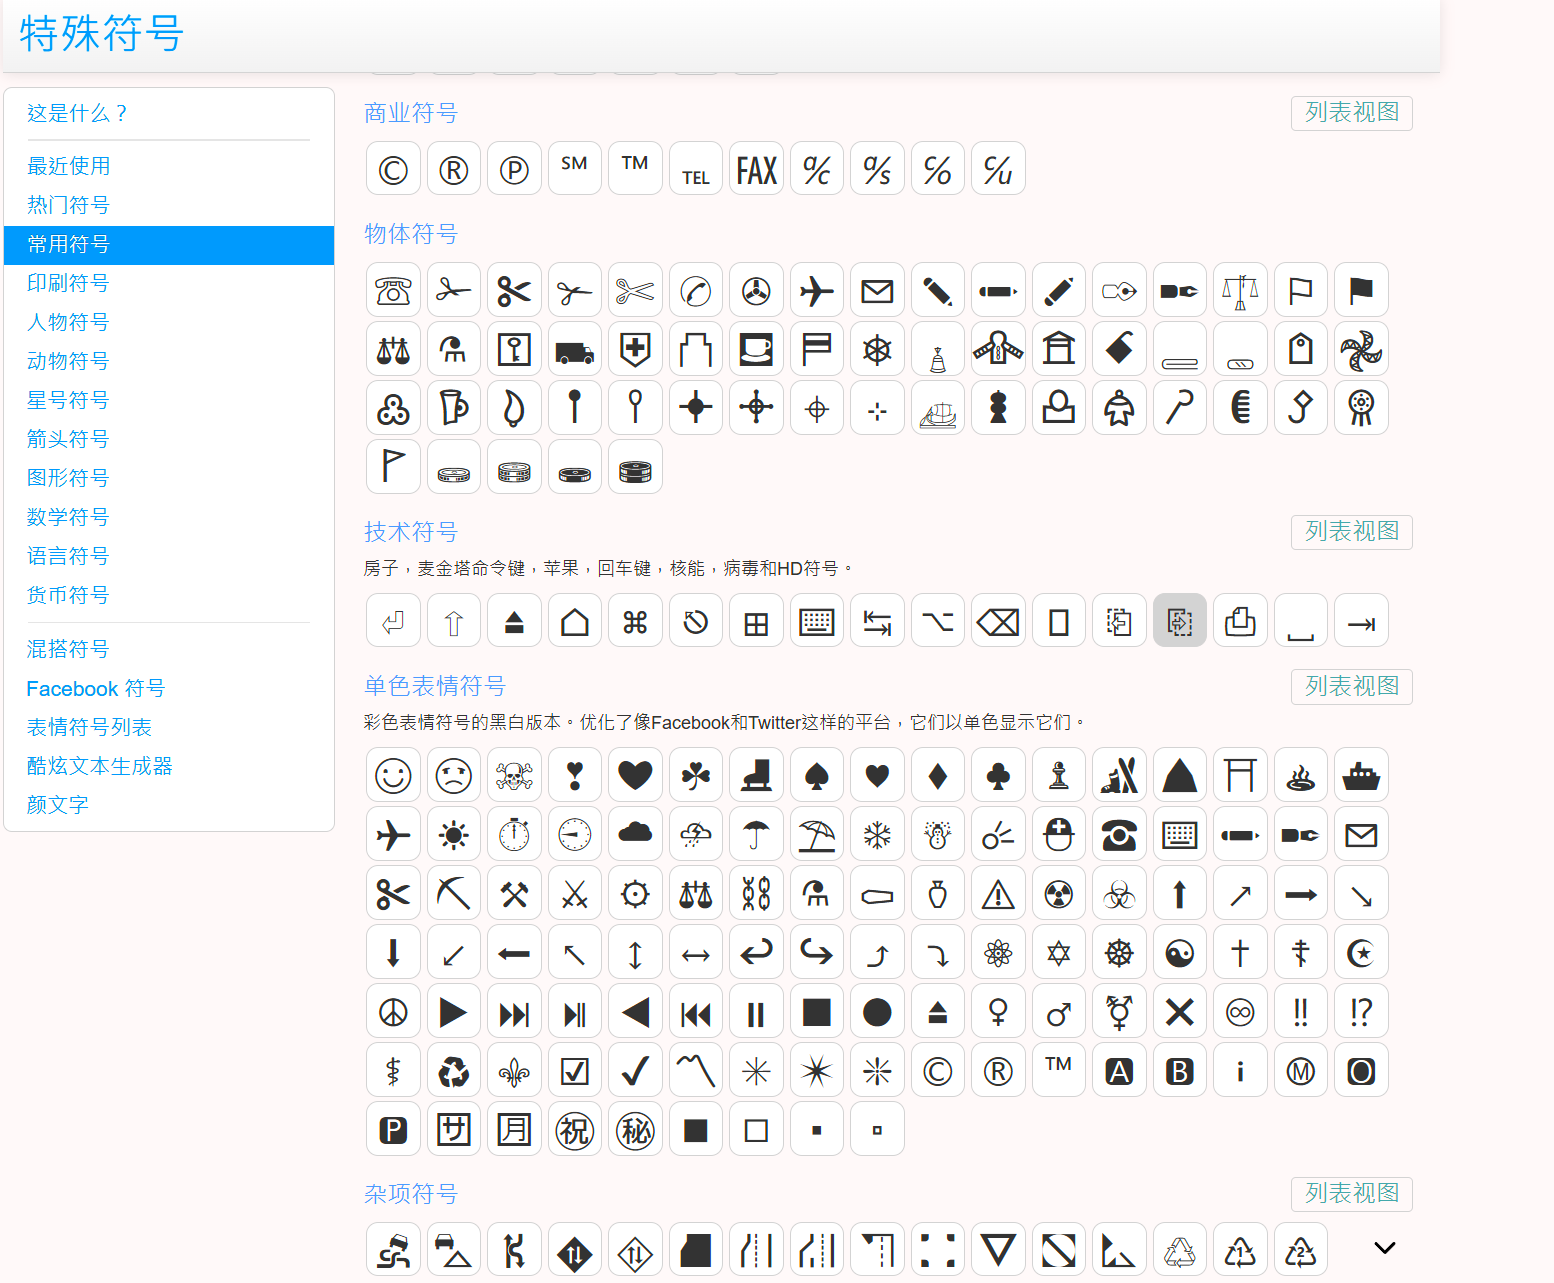The width and height of the screenshot is (1554, 1283).
Task: Click the copyright symbol in 商业符号
Action: pos(393,170)
